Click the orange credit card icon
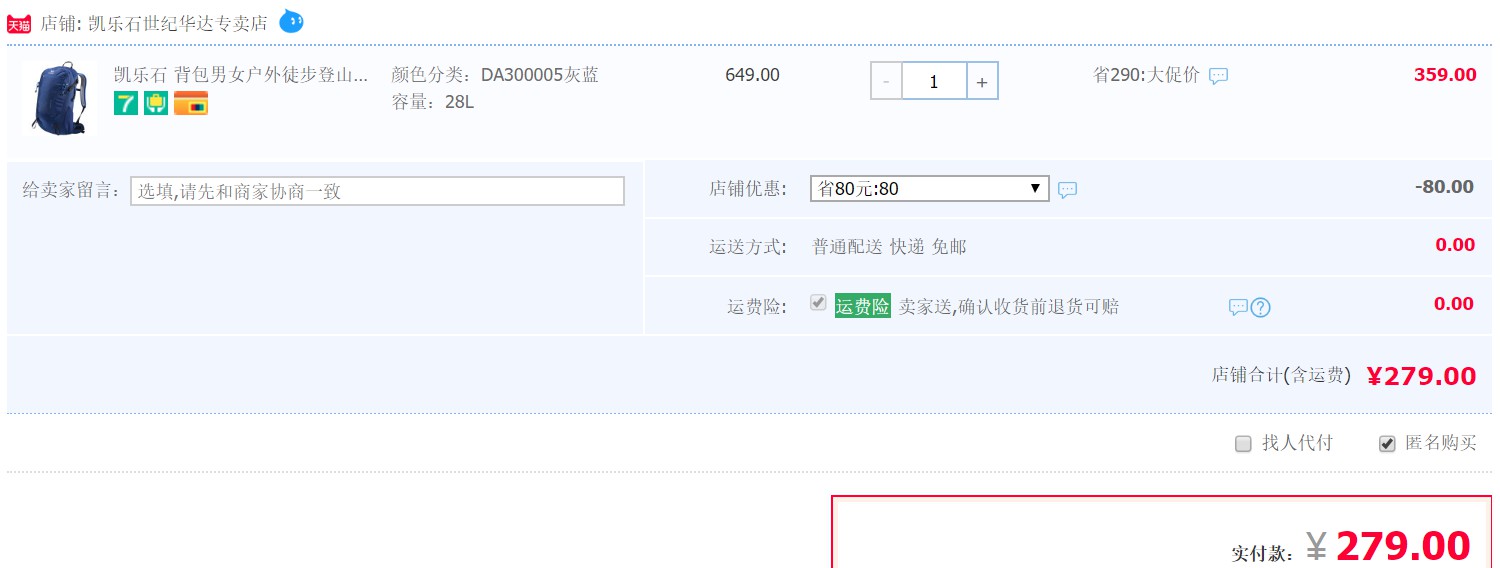The height and width of the screenshot is (568, 1500). [x=191, y=103]
